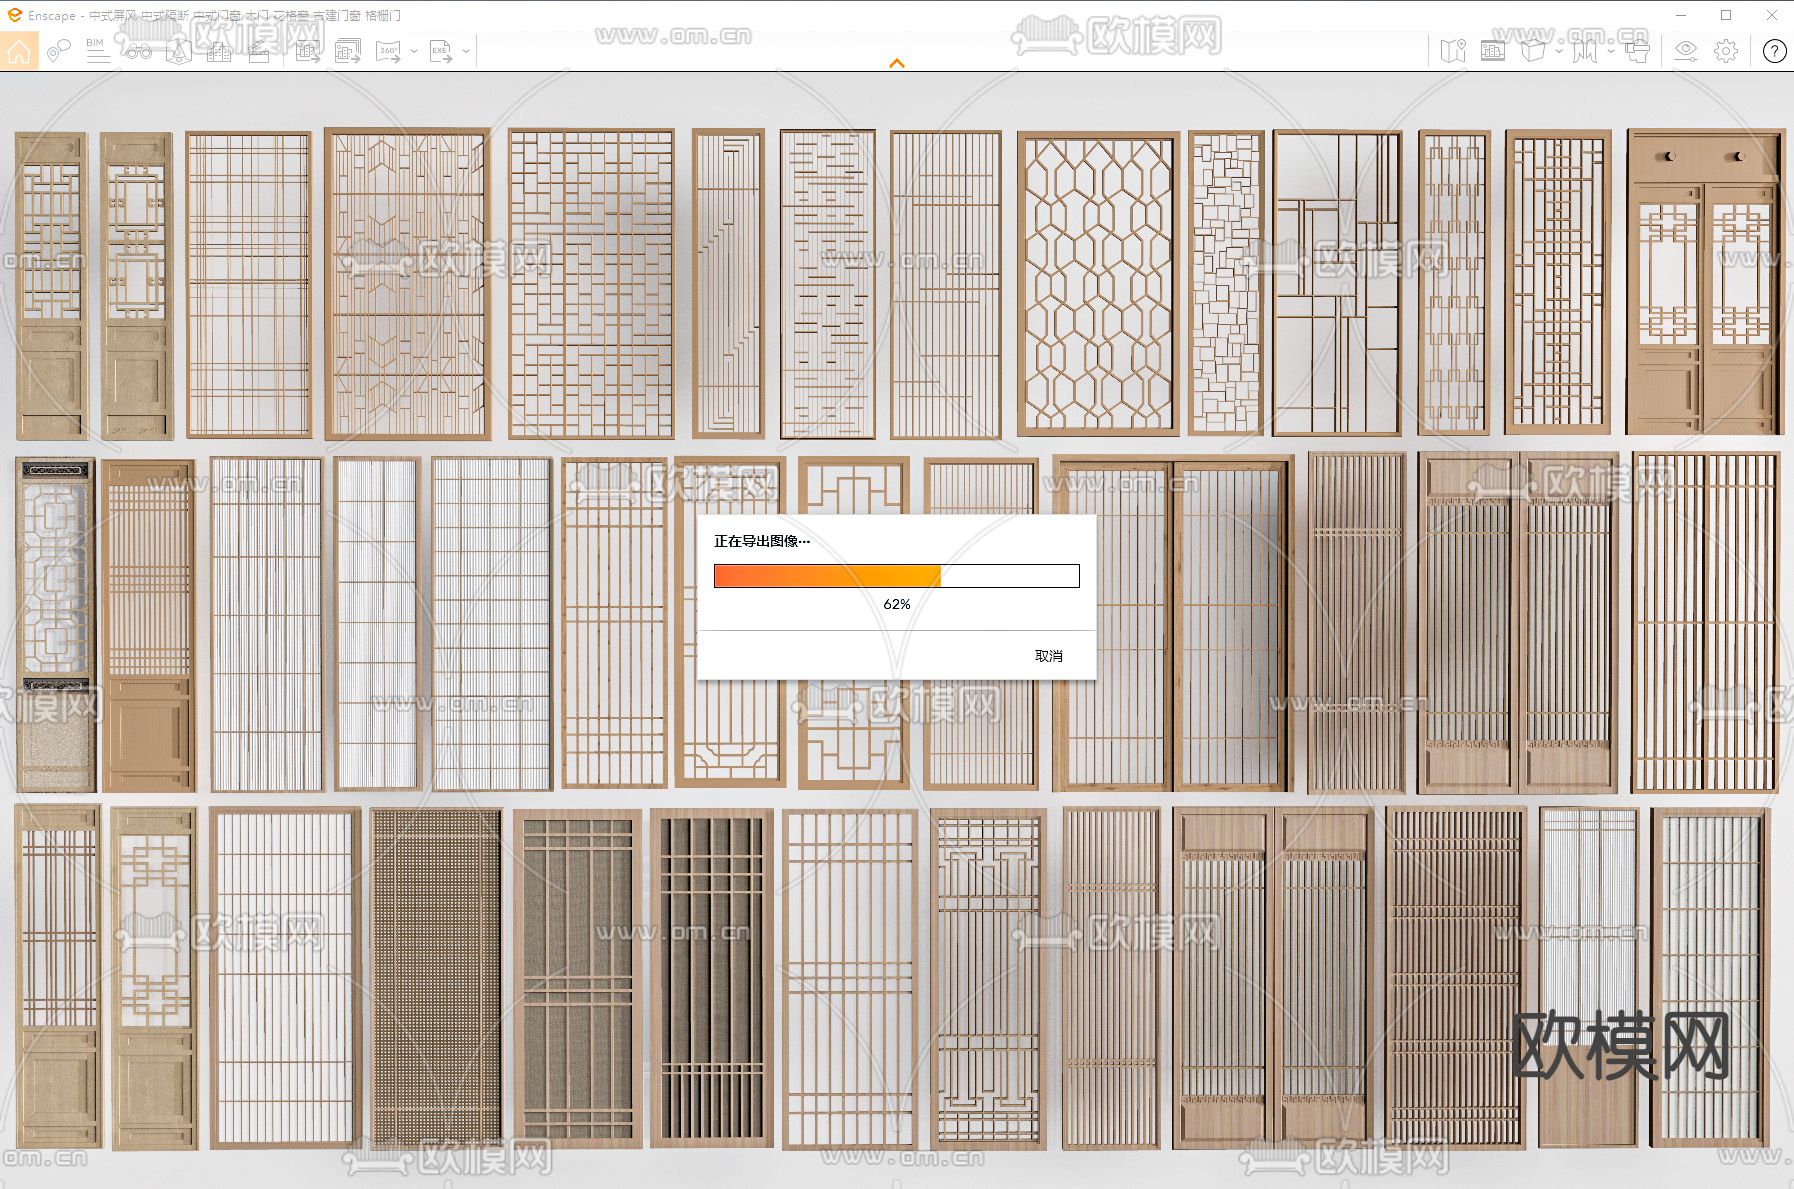Screen dimensions: 1794x1189
Task: Open the binoculars view management icon
Action: pos(139,51)
